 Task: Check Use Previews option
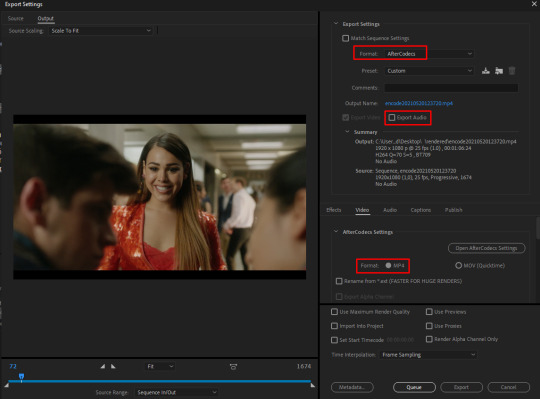click(429, 312)
